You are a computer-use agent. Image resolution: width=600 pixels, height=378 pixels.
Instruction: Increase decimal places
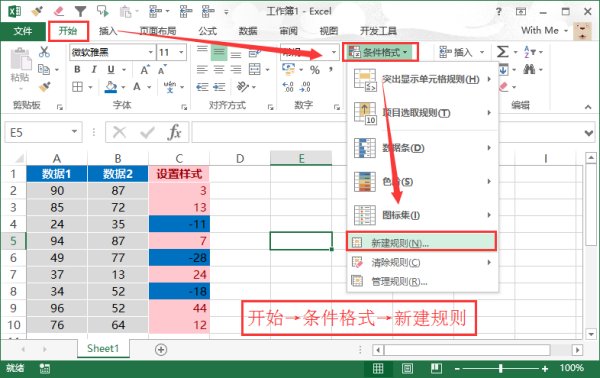(288, 87)
